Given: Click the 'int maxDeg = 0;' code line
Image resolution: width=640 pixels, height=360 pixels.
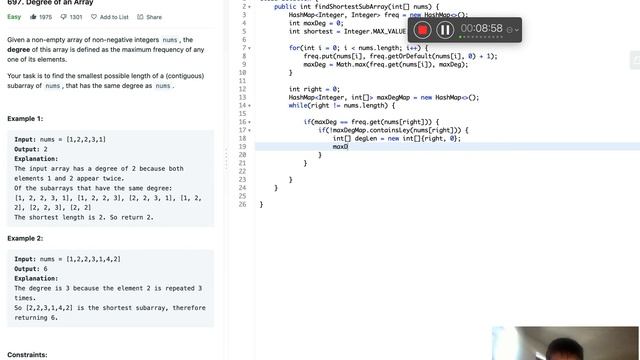Looking at the screenshot, I should click(316, 23).
